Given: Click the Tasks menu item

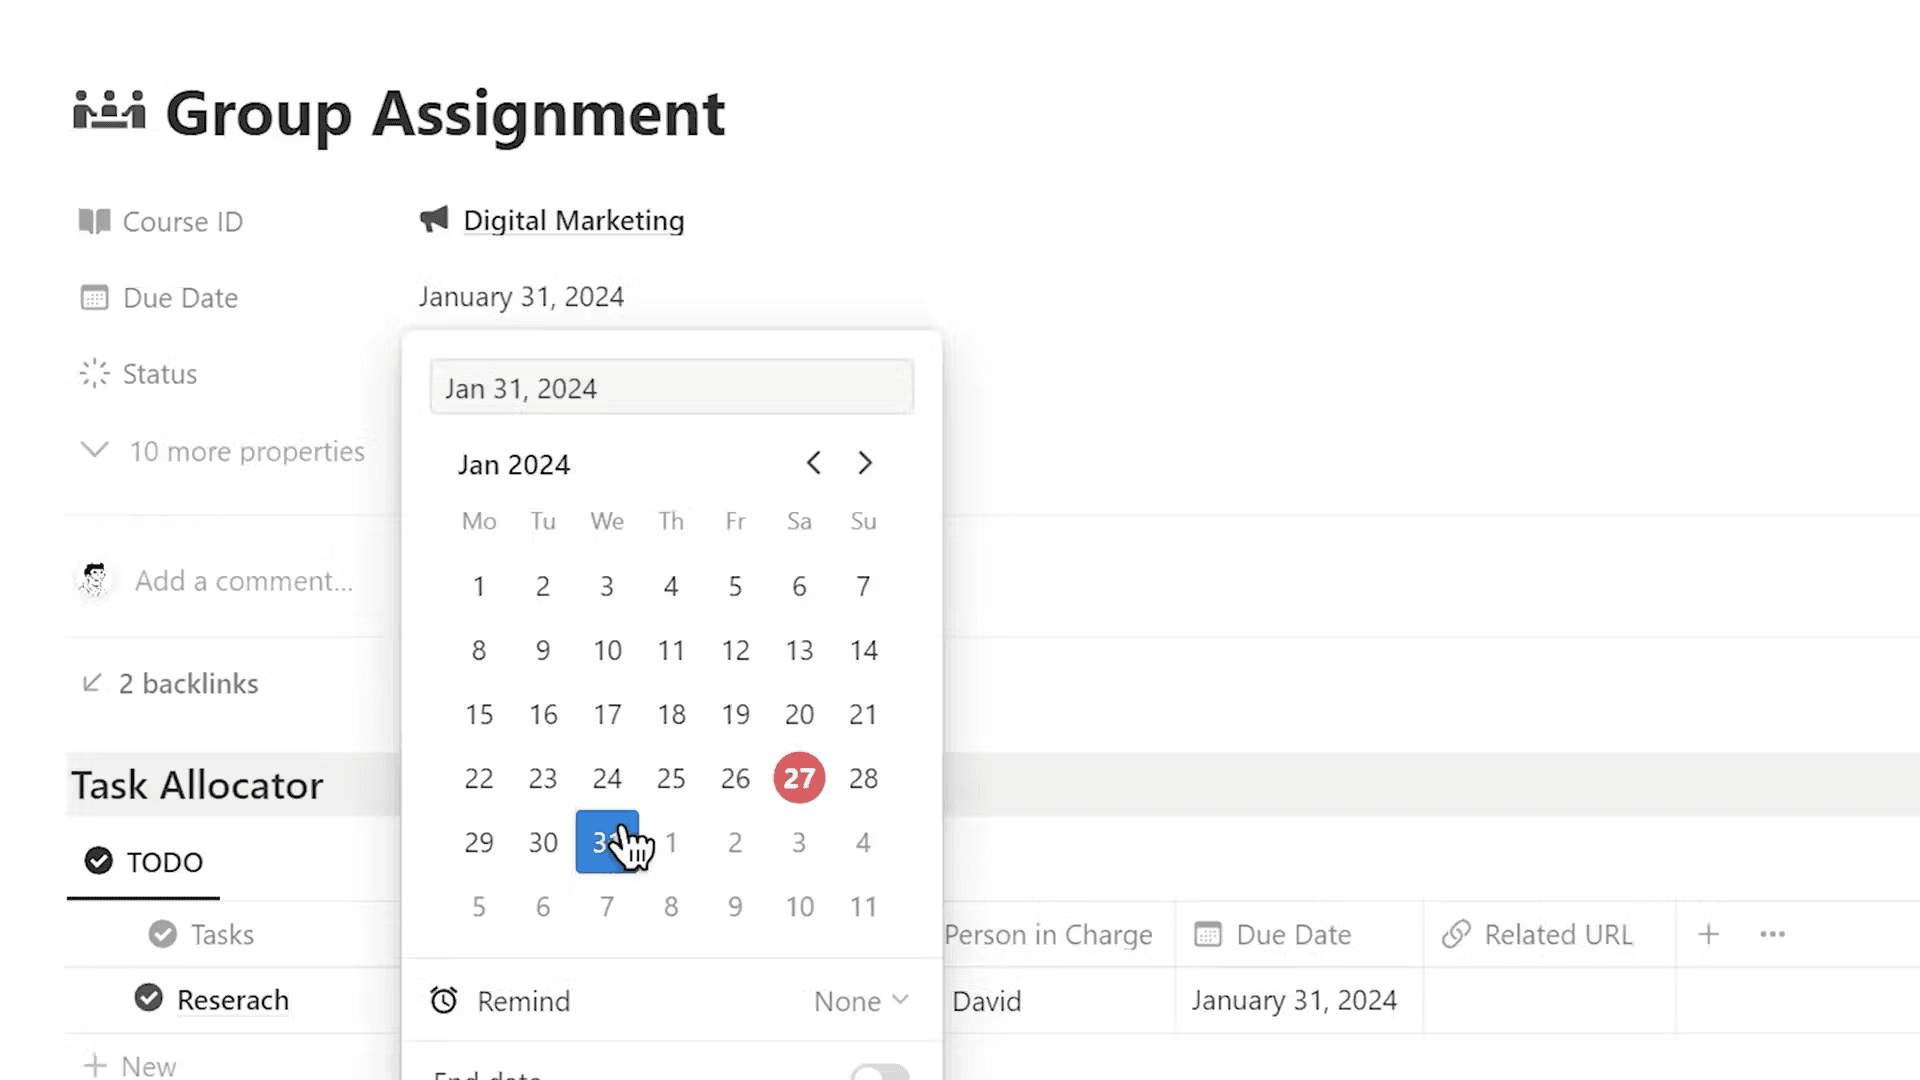Looking at the screenshot, I should pos(222,935).
